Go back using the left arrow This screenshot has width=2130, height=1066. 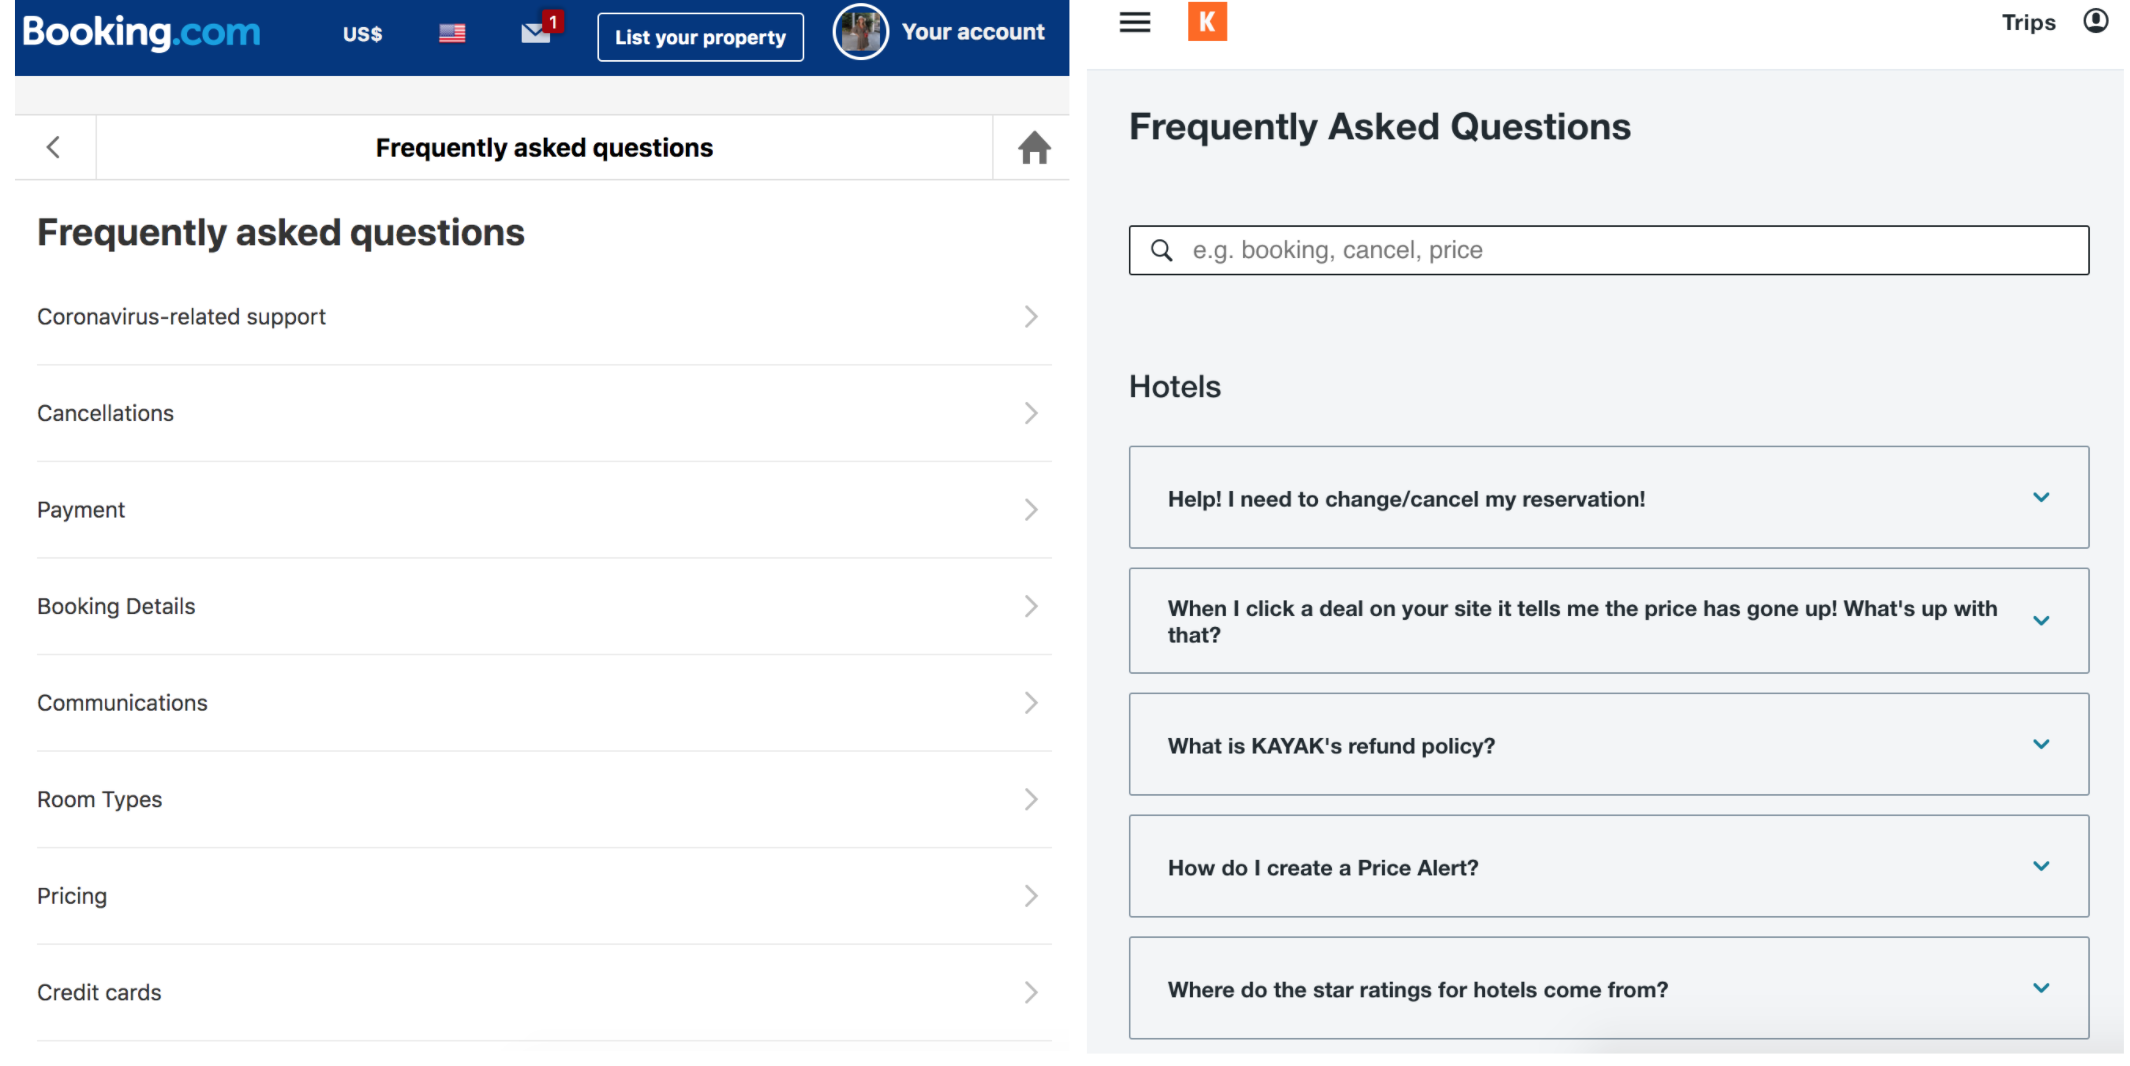pos(53,147)
